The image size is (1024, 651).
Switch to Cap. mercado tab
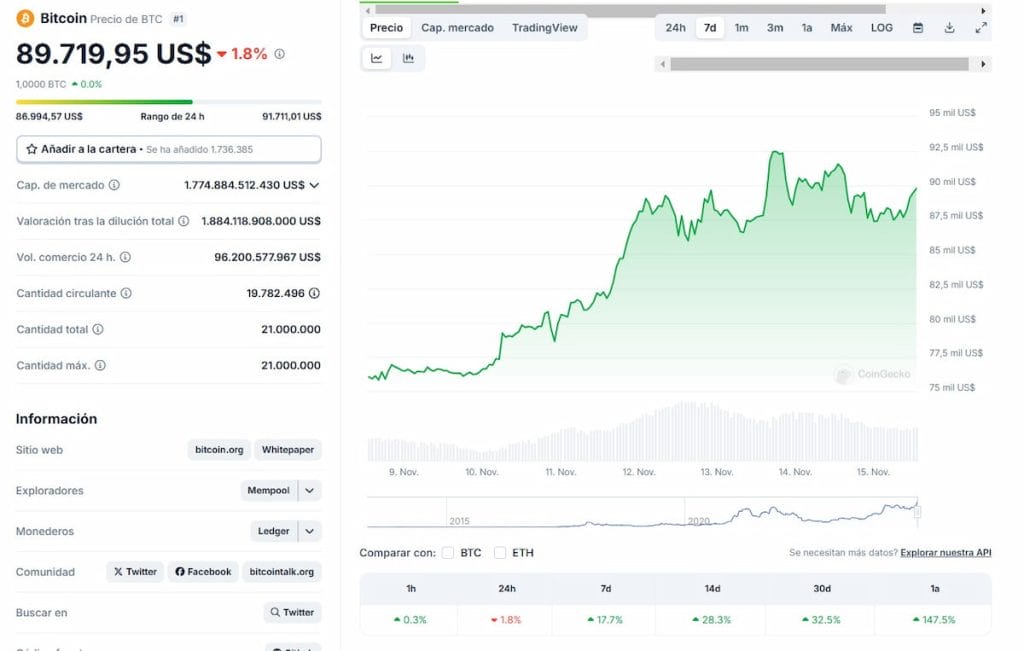pyautogui.click(x=457, y=28)
